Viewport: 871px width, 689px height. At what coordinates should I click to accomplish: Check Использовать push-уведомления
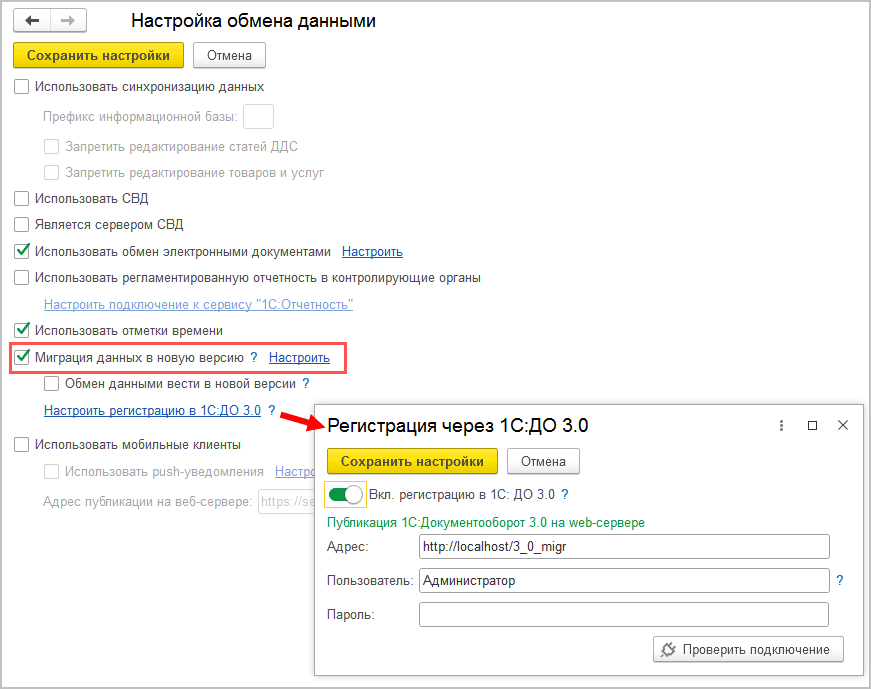tap(52, 472)
